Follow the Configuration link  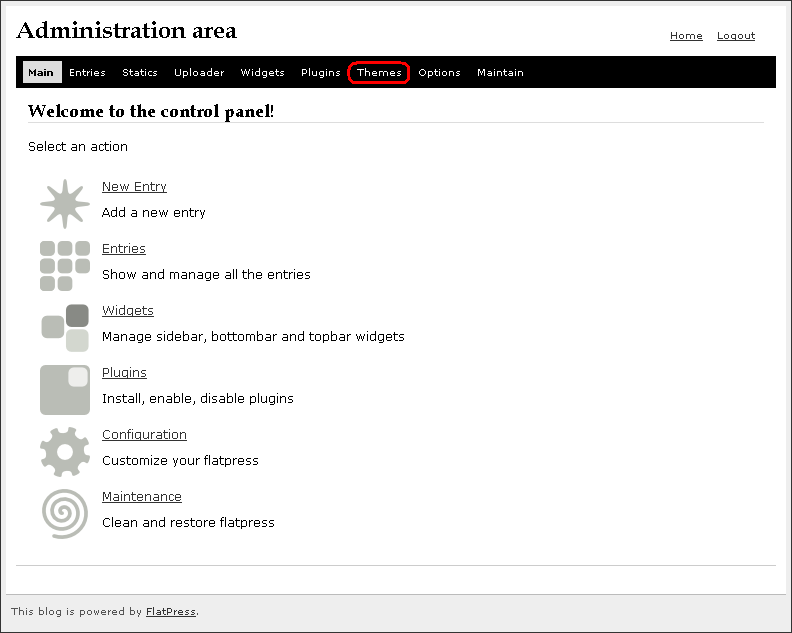[x=144, y=435]
